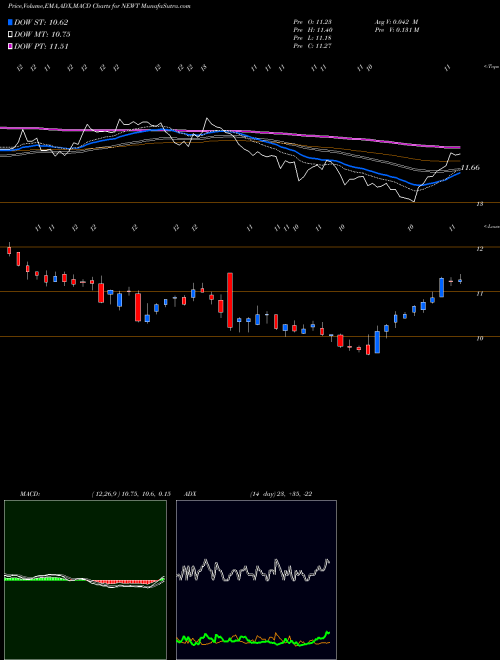The height and width of the screenshot is (660, 500).
Task: Click the 'Pre C: 11.27' close value
Action: point(313,46)
